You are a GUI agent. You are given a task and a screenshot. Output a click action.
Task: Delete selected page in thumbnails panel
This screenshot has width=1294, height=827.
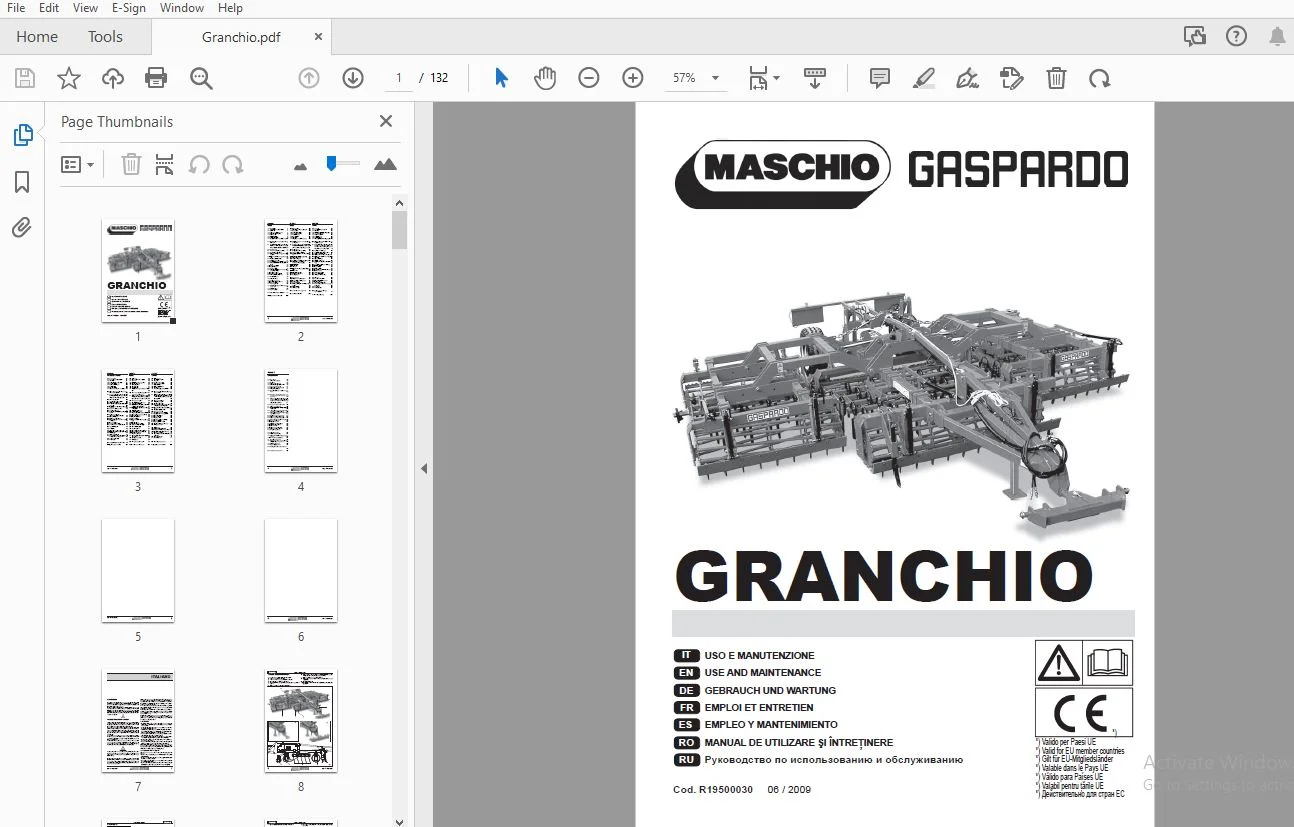131,164
